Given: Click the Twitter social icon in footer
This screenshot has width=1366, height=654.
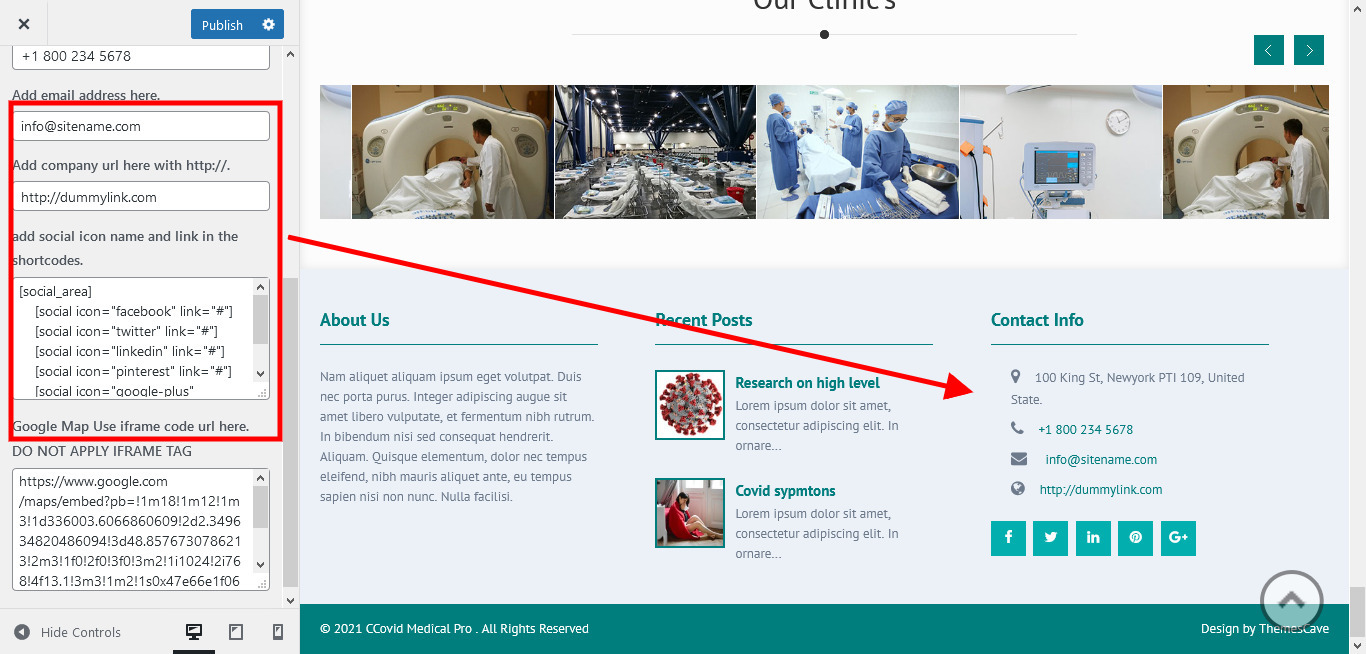Looking at the screenshot, I should 1051,538.
